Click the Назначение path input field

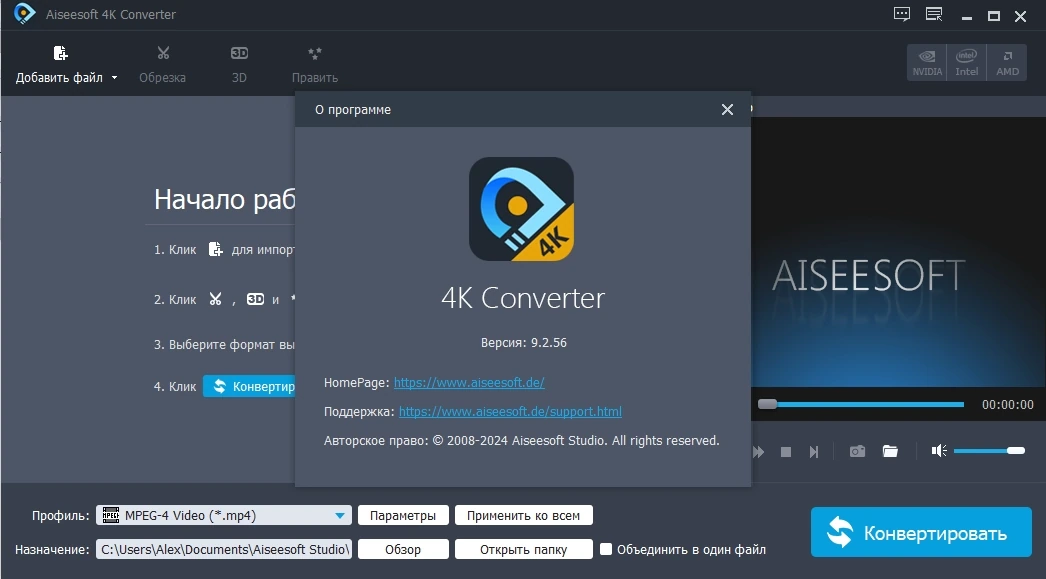(x=224, y=550)
